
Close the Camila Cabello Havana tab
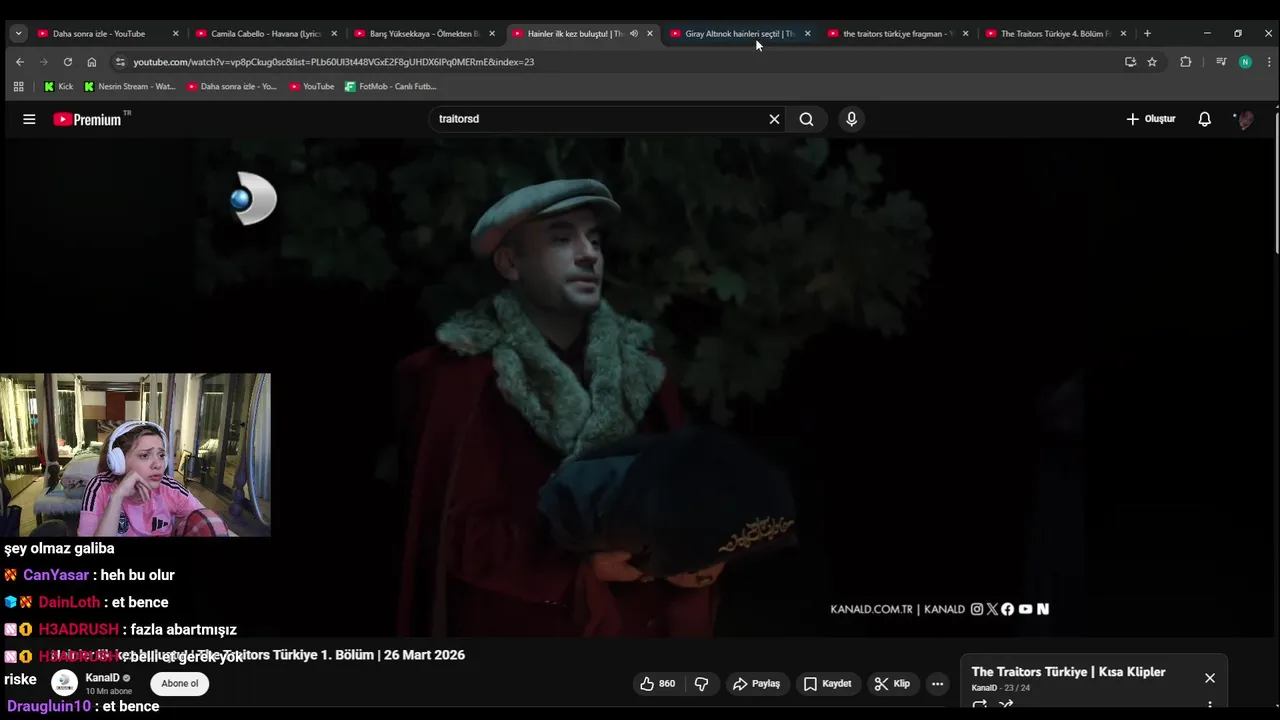[x=334, y=34]
